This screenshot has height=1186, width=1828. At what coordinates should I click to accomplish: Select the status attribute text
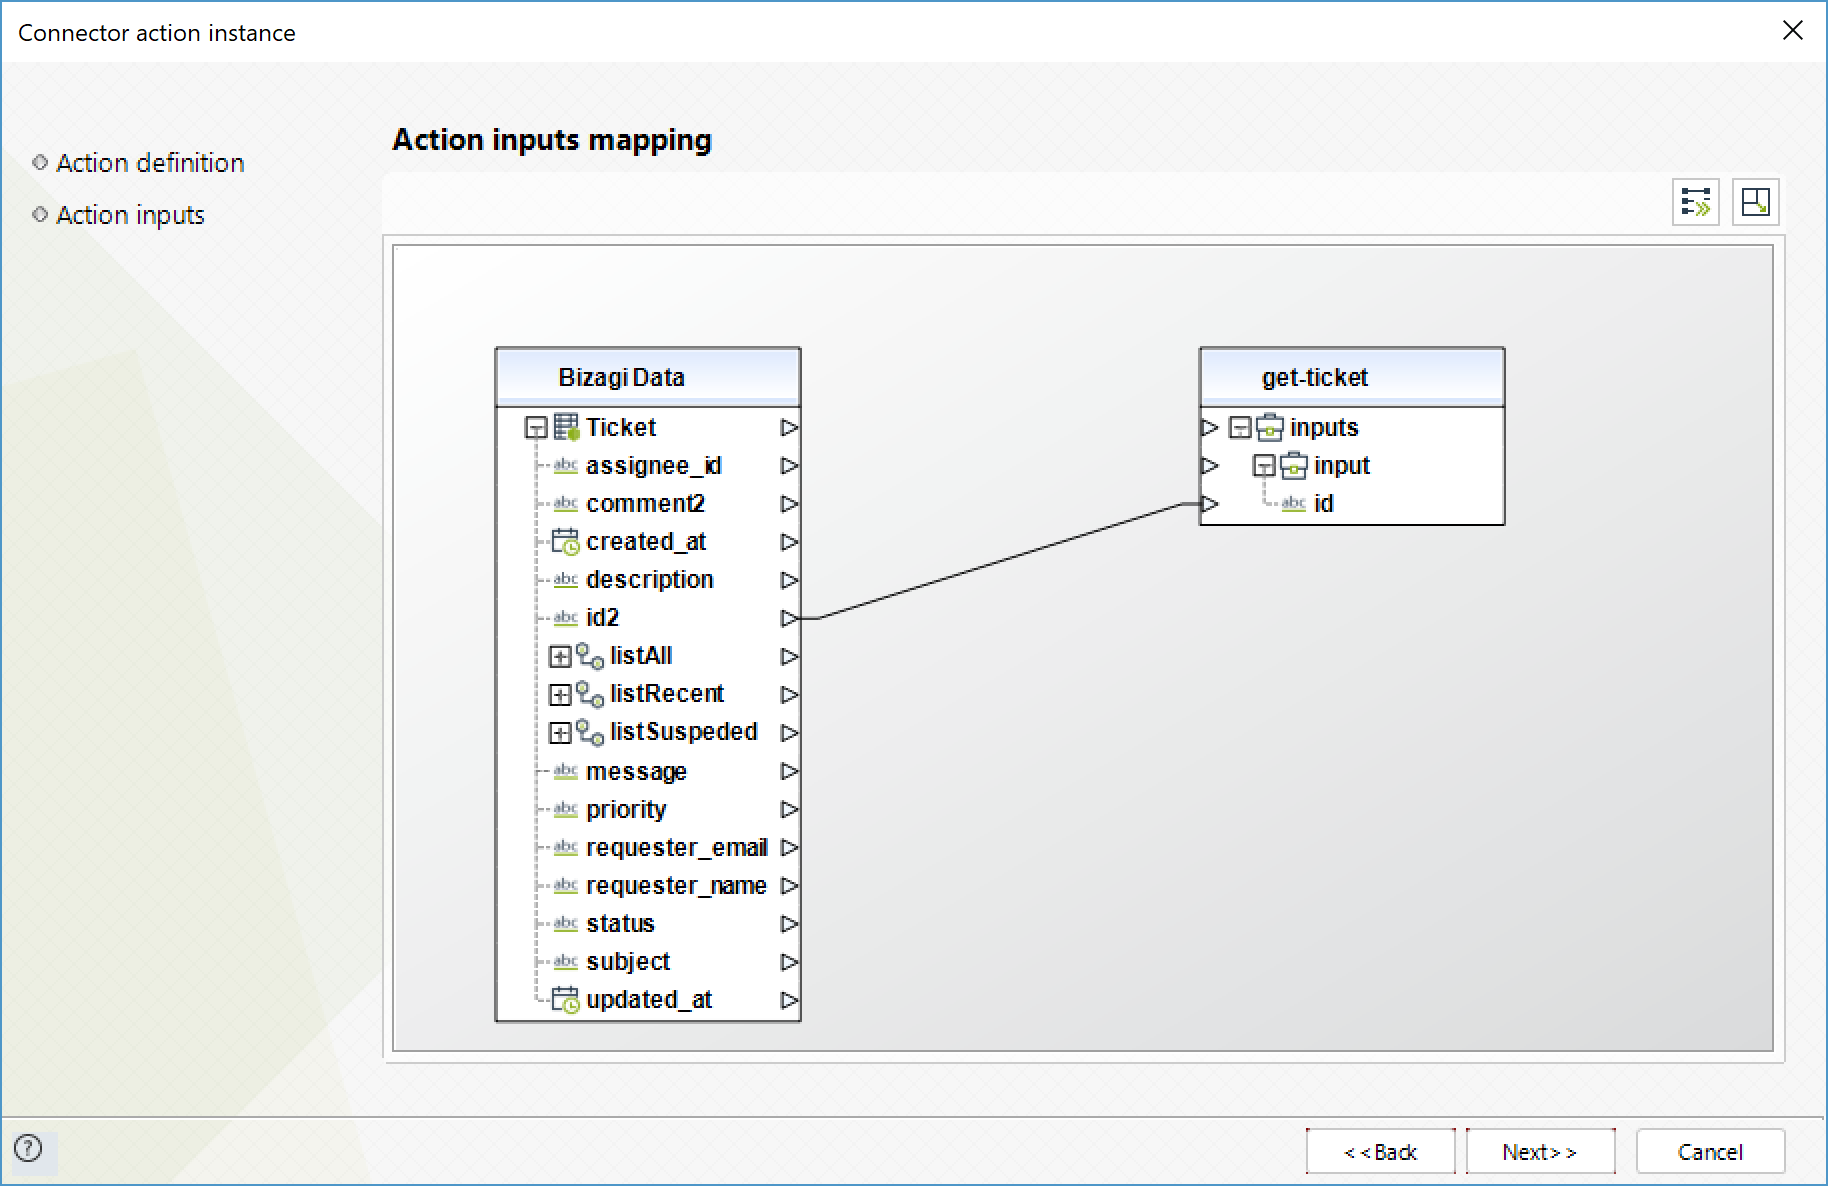620,923
